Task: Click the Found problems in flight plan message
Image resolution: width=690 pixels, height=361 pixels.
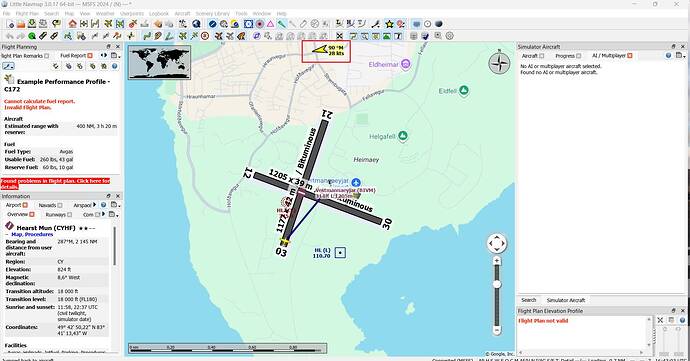Action: pyautogui.click(x=55, y=184)
